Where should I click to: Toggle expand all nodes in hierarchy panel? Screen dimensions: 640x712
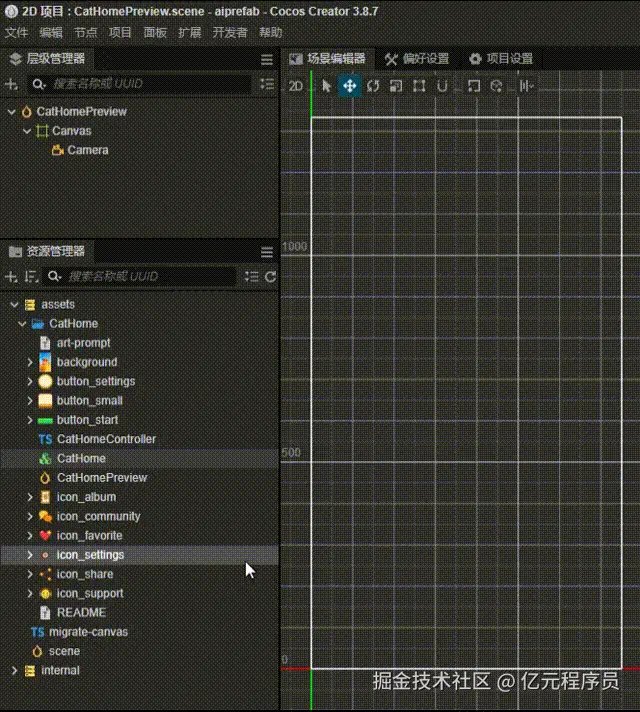pos(267,84)
